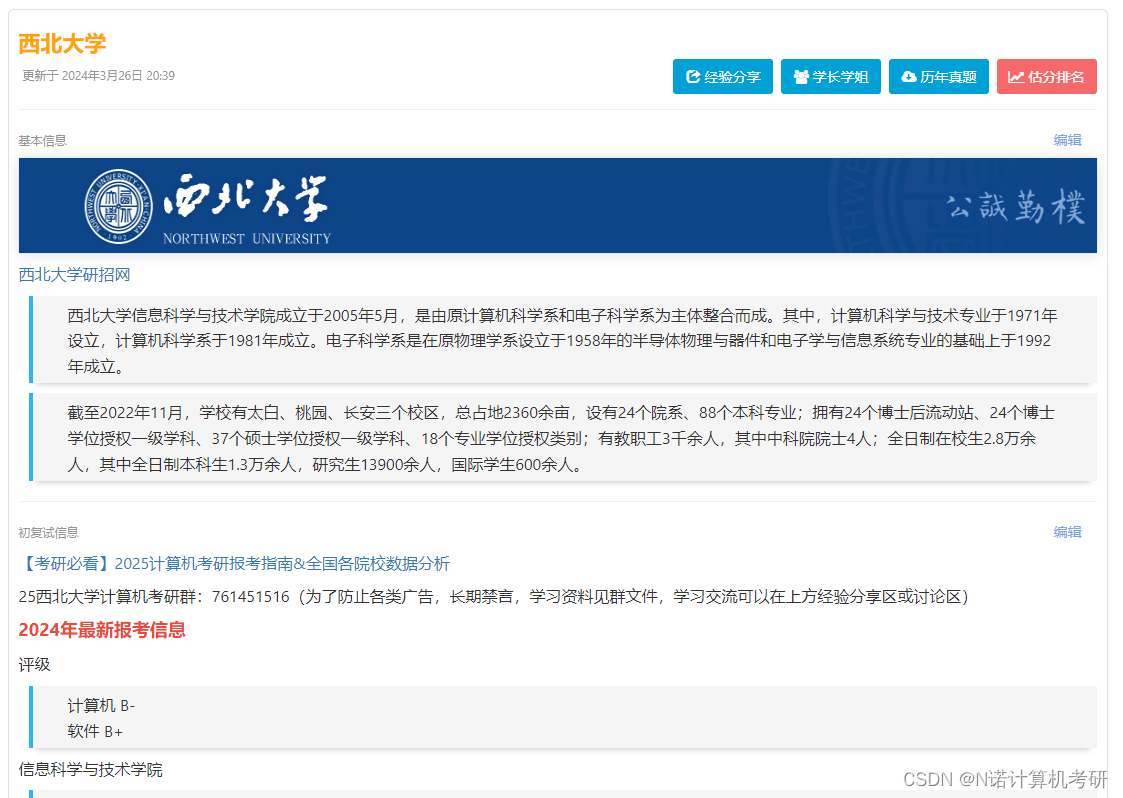Click 编辑 link beside 初复试信息

tap(1067, 532)
